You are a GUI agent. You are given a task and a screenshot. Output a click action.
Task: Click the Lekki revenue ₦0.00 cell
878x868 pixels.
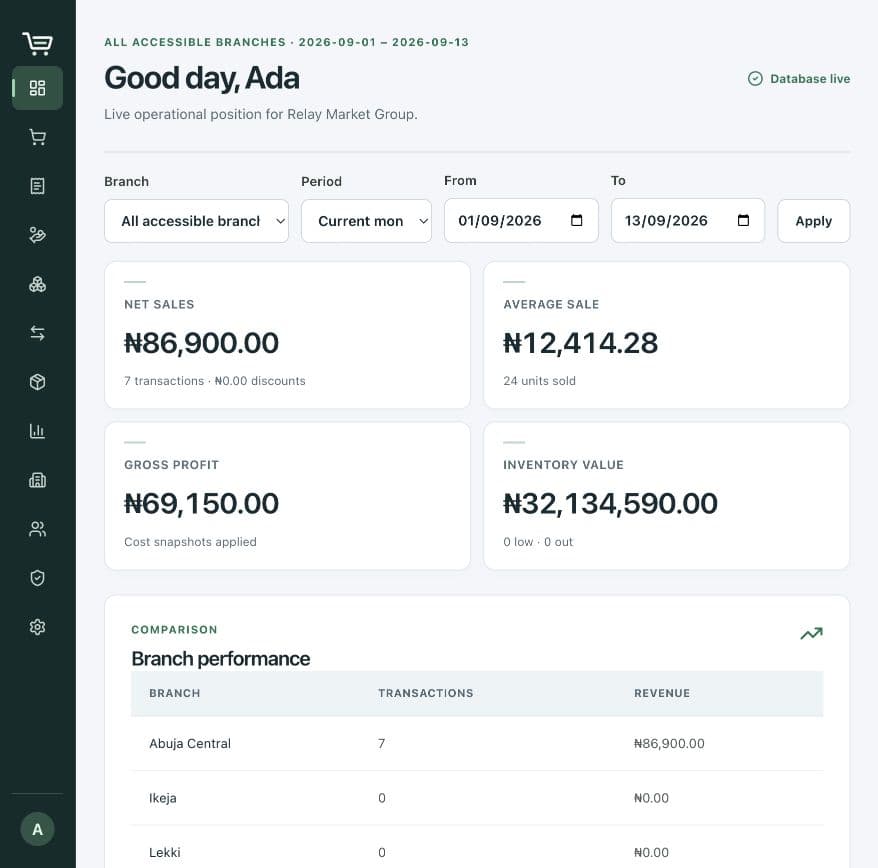651,852
